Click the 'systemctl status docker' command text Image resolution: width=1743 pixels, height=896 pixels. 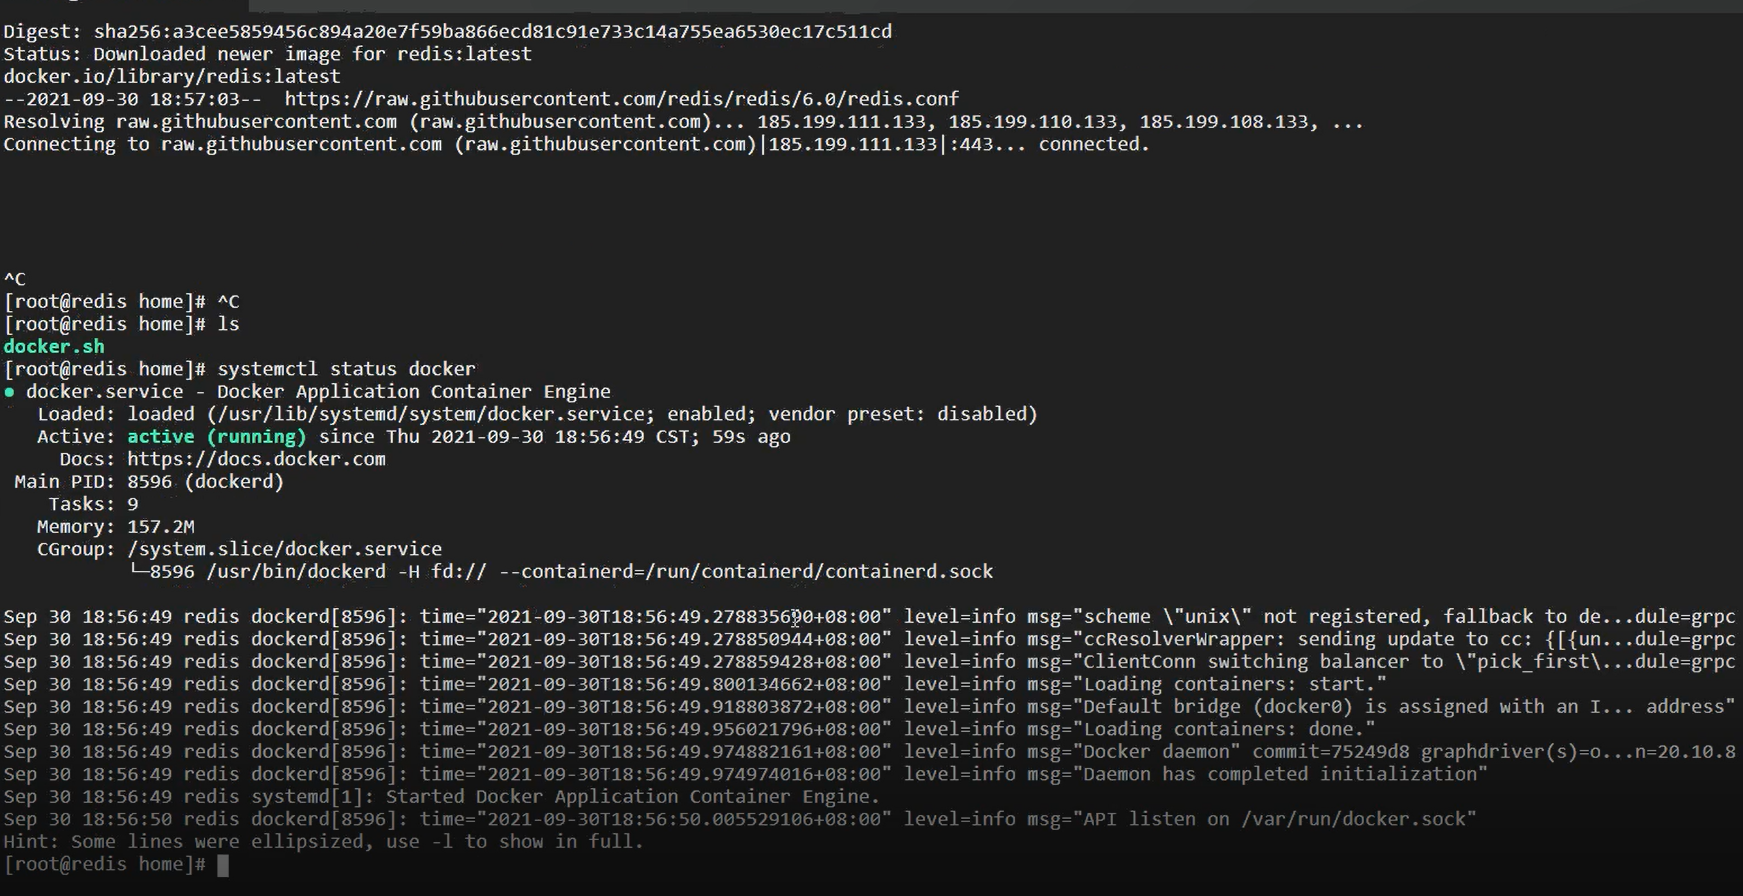[x=346, y=369]
